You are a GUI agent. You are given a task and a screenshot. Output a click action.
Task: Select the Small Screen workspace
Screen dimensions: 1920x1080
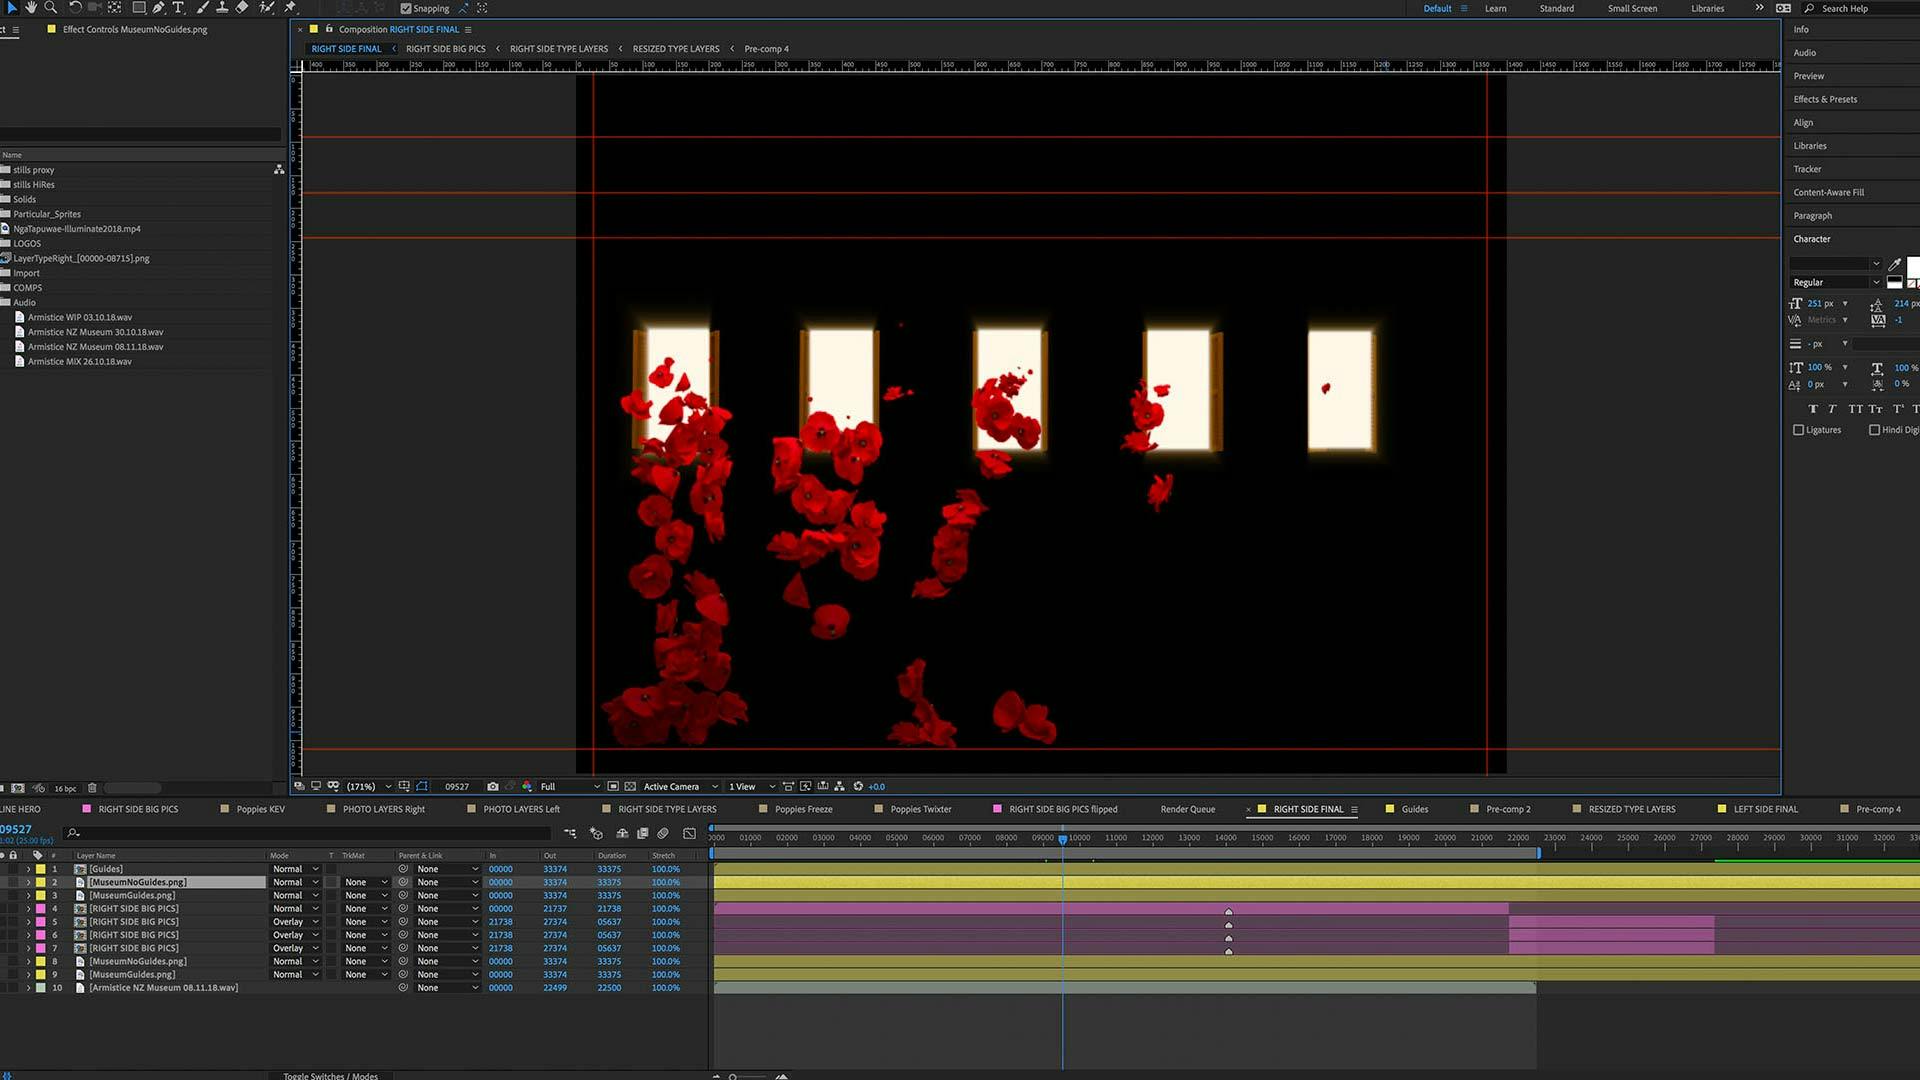(1632, 8)
